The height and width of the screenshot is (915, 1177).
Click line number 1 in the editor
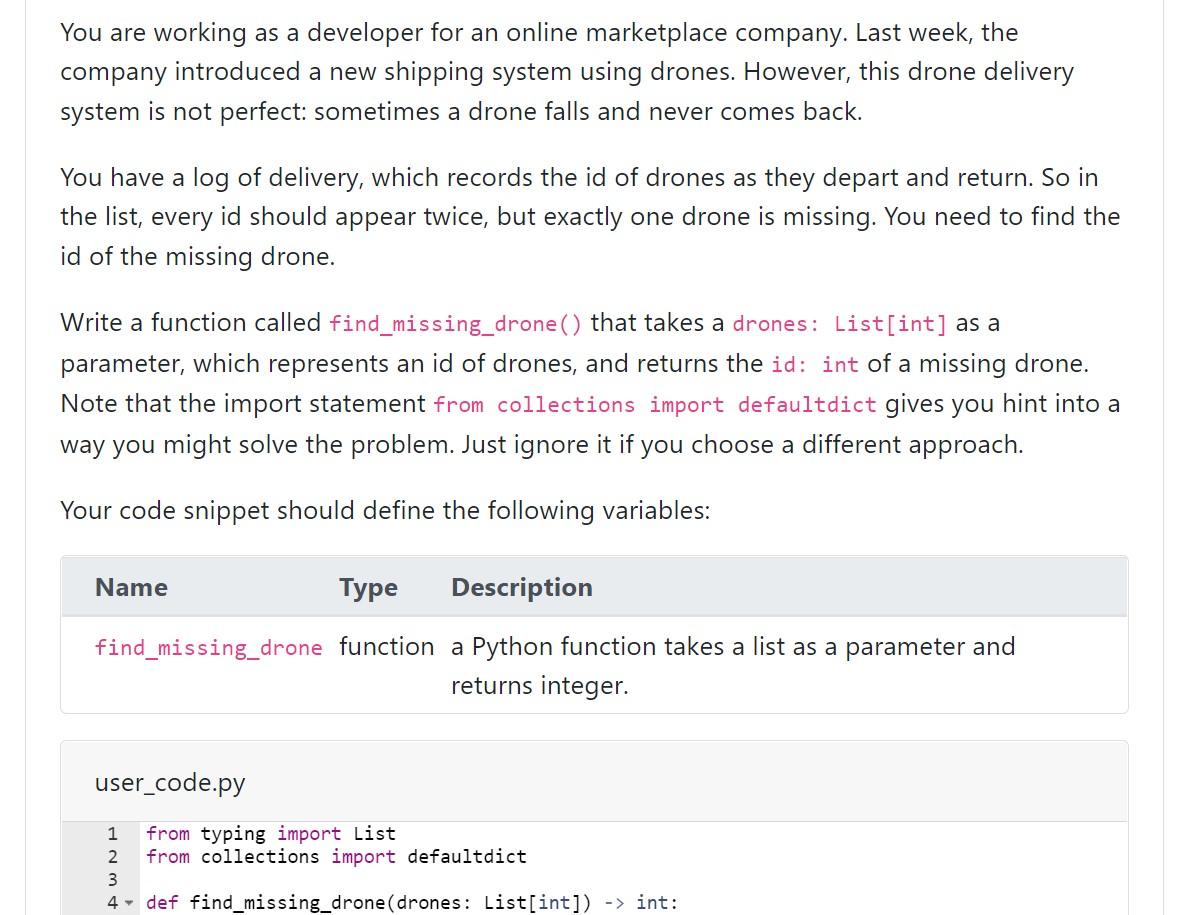pos(112,833)
